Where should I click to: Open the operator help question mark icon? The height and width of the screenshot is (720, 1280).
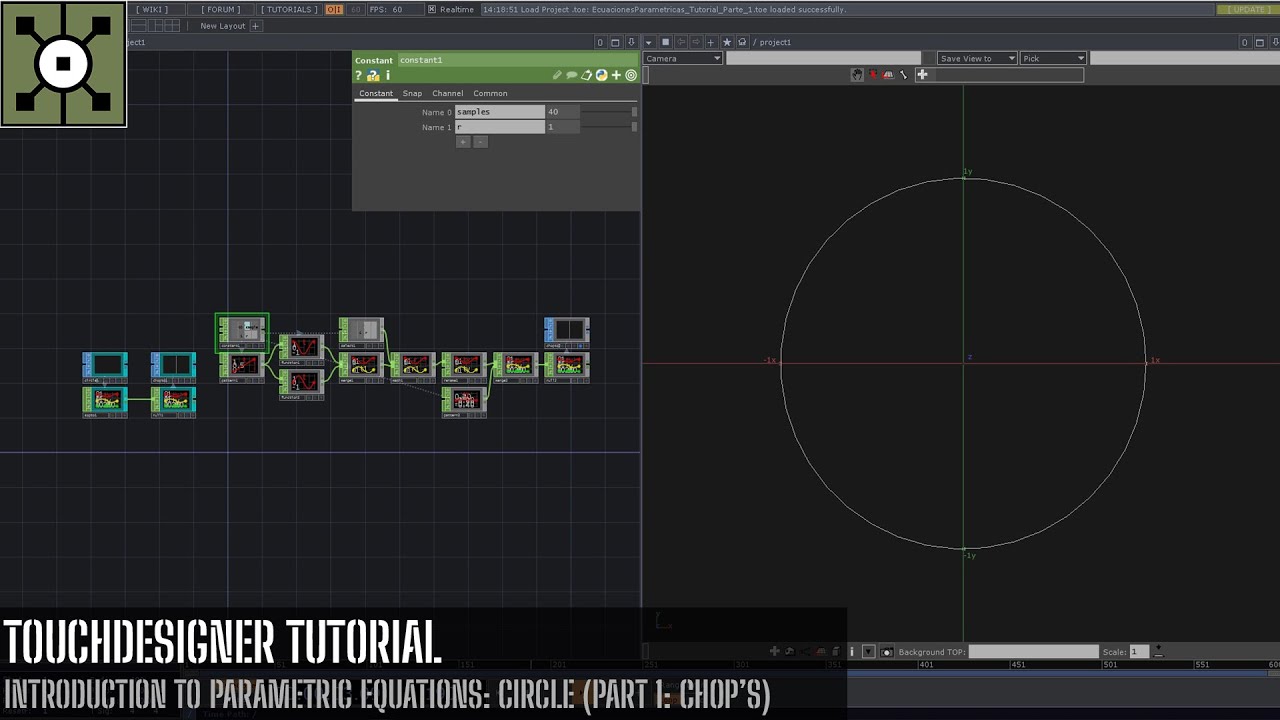click(358, 75)
